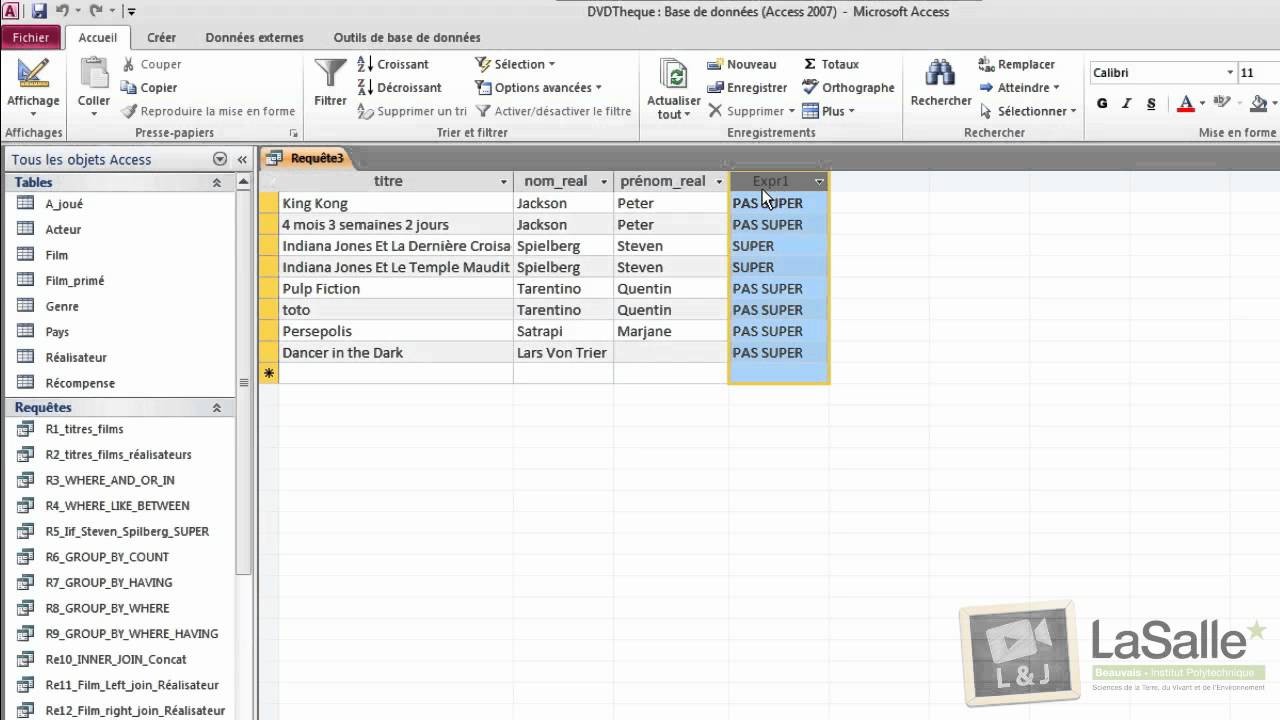Click the Nouveau record button
Image resolution: width=1280 pixels, height=720 pixels.
pos(741,64)
